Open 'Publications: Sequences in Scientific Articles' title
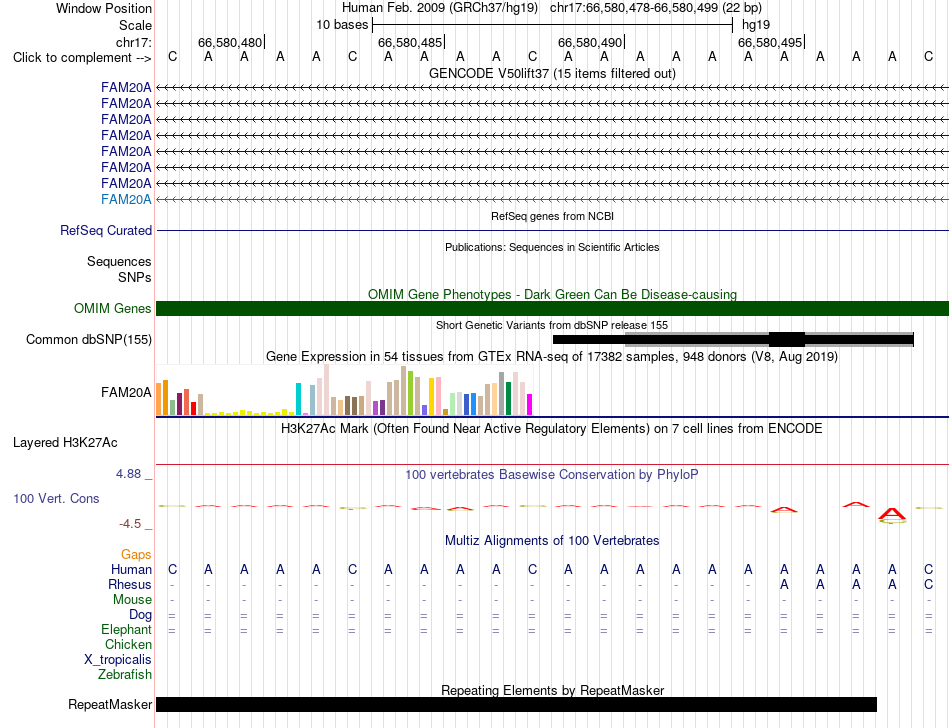Image resolution: width=950 pixels, height=728 pixels. click(x=552, y=247)
